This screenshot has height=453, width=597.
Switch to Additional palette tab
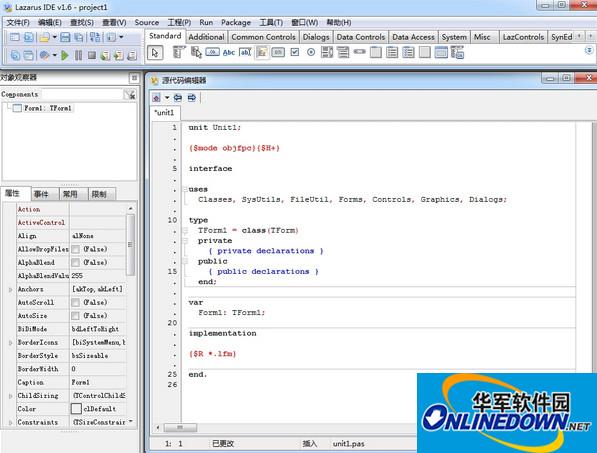[206, 37]
